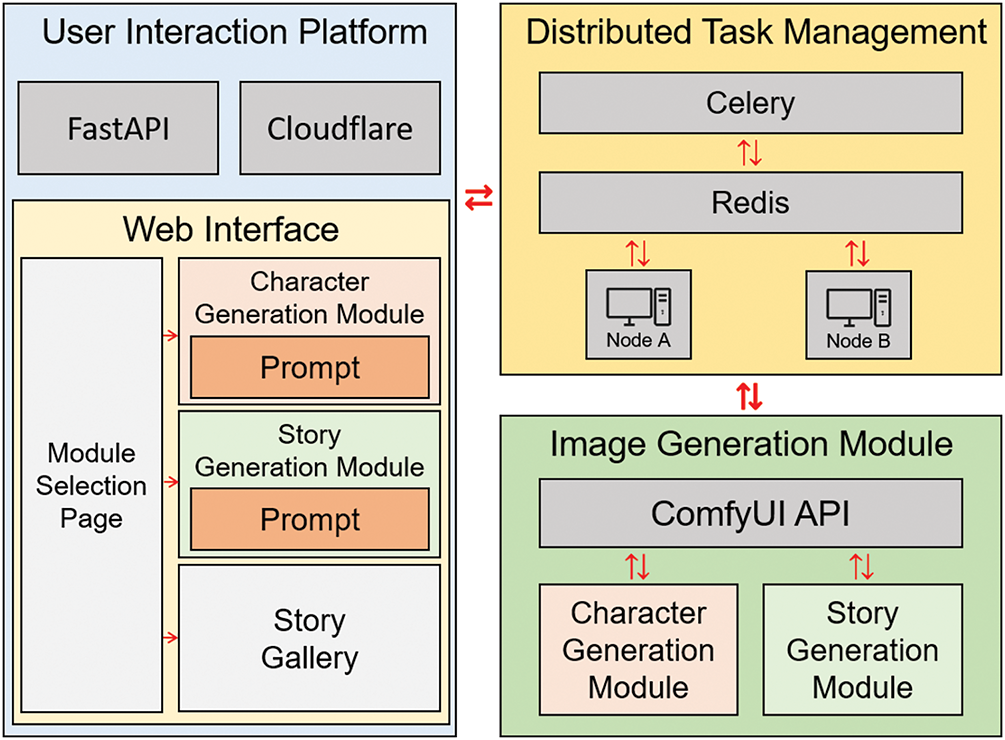The height and width of the screenshot is (740, 1005).
Task: Open the Module Selection Page panel
Action: (92, 486)
